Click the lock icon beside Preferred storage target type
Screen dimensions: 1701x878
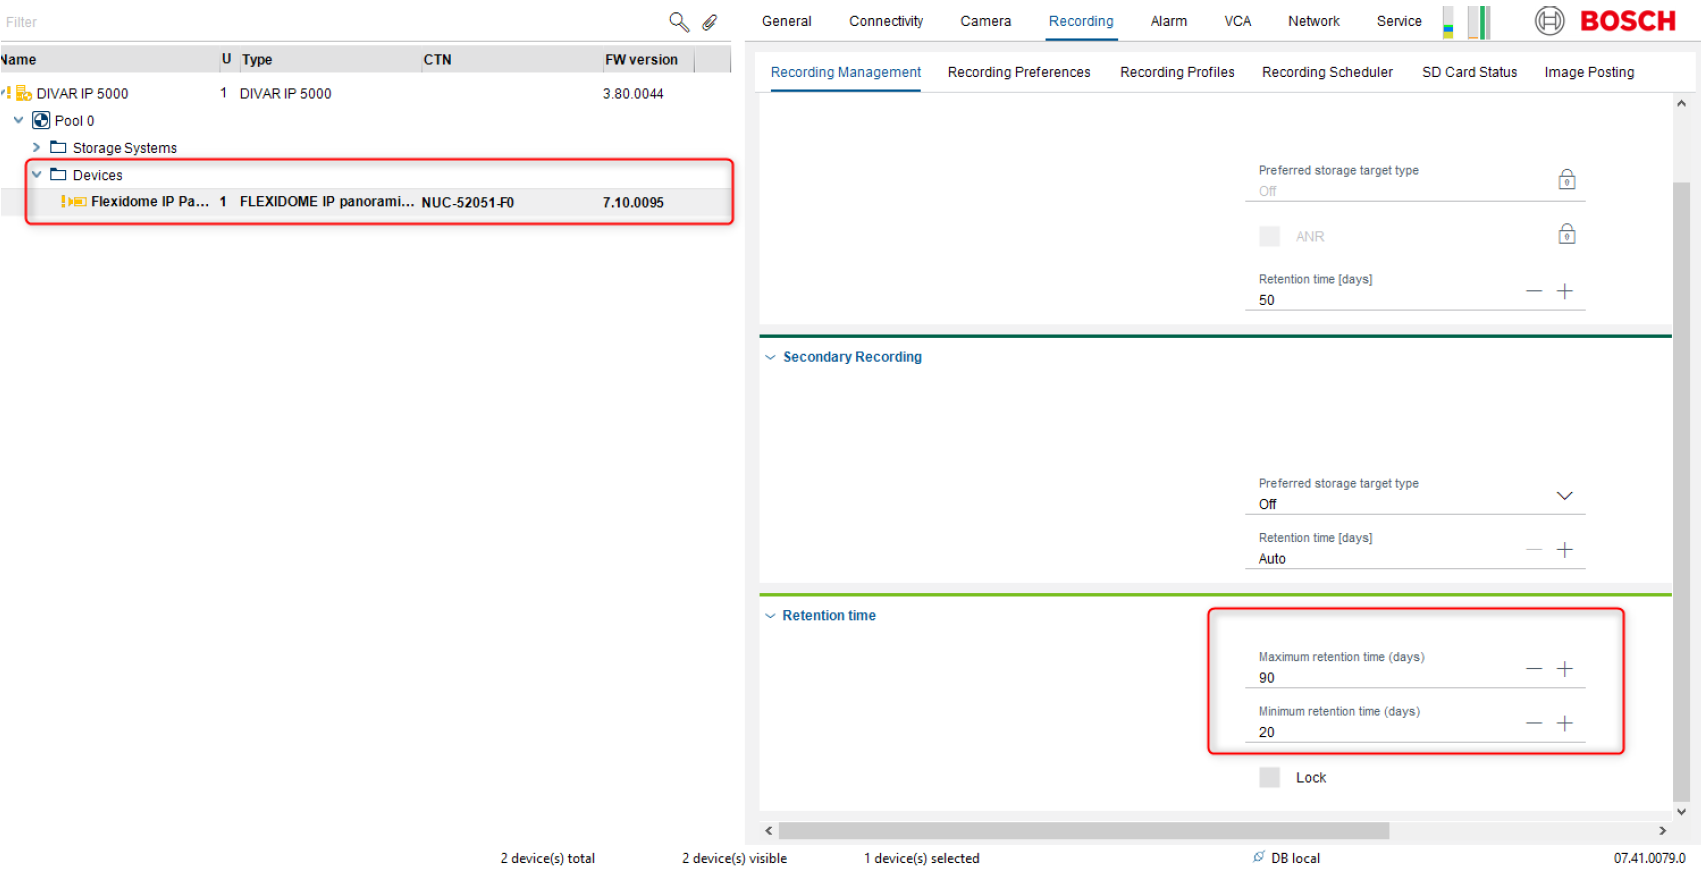pyautogui.click(x=1566, y=180)
